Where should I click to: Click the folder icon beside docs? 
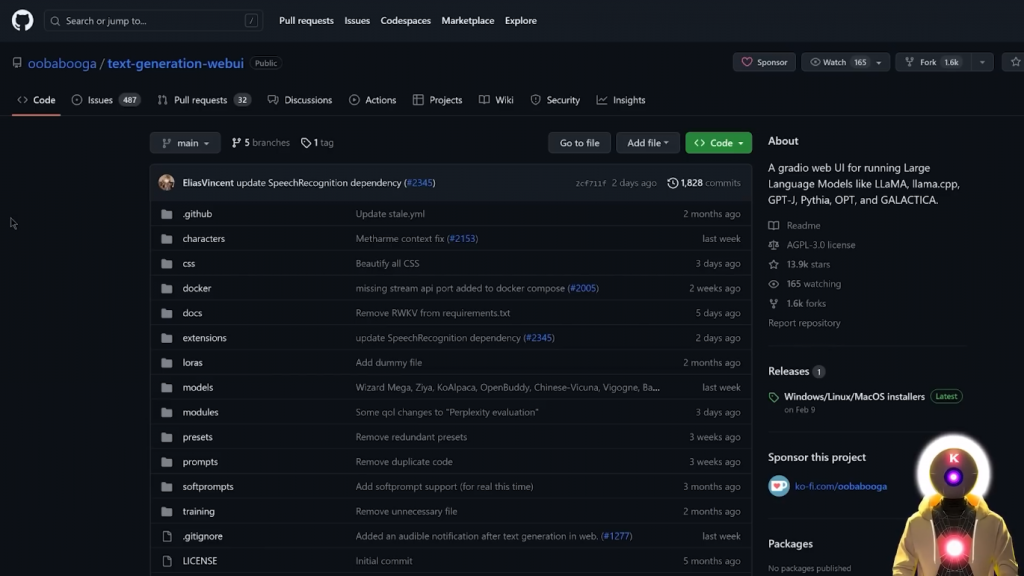point(167,313)
